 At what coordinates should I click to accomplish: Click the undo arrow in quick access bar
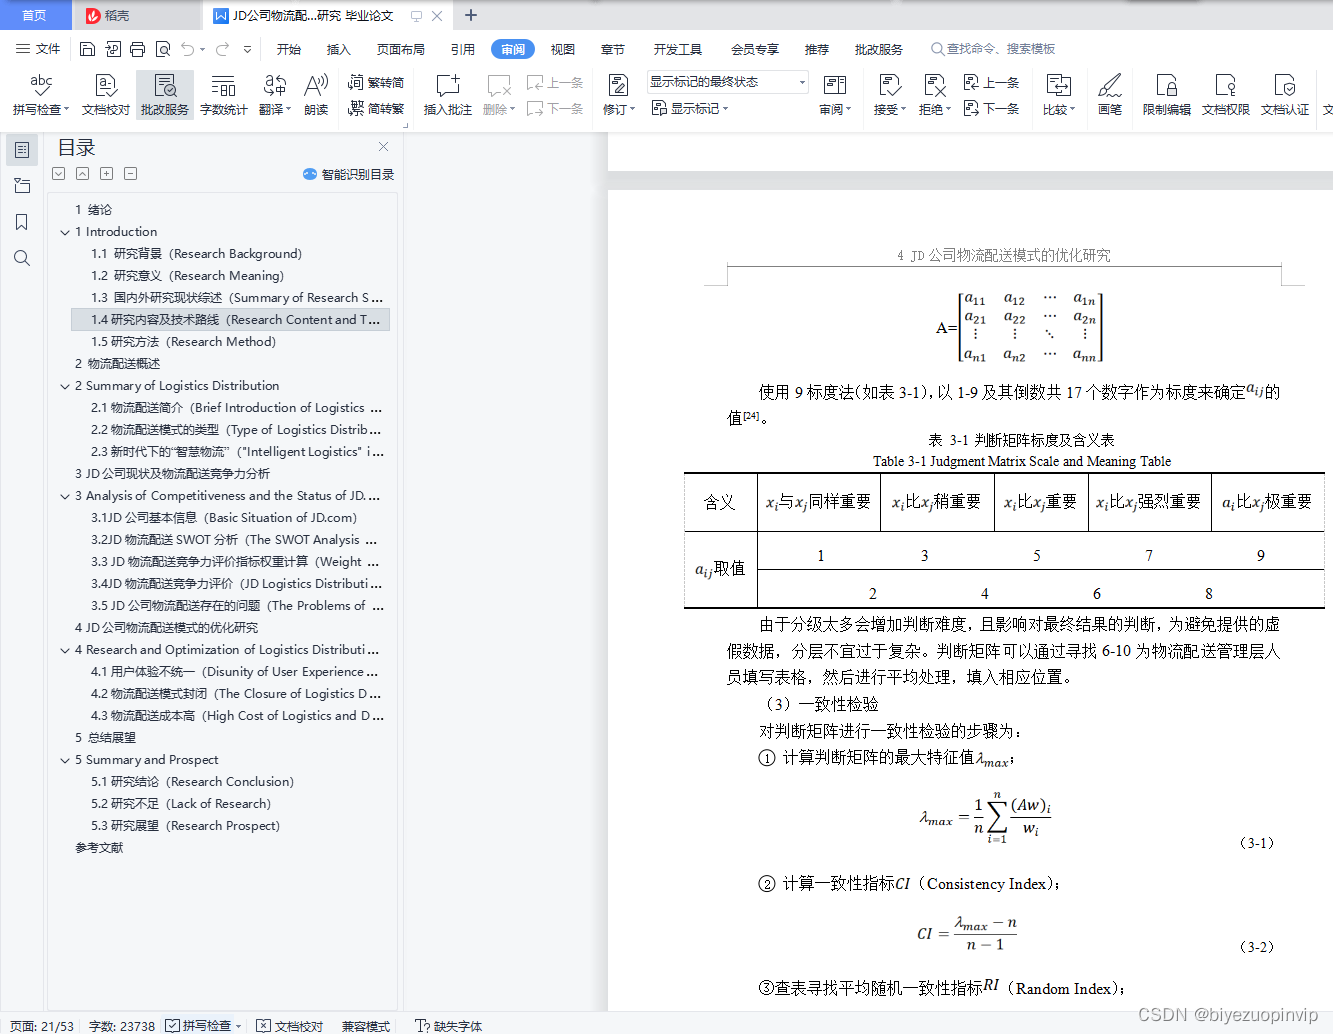(188, 49)
